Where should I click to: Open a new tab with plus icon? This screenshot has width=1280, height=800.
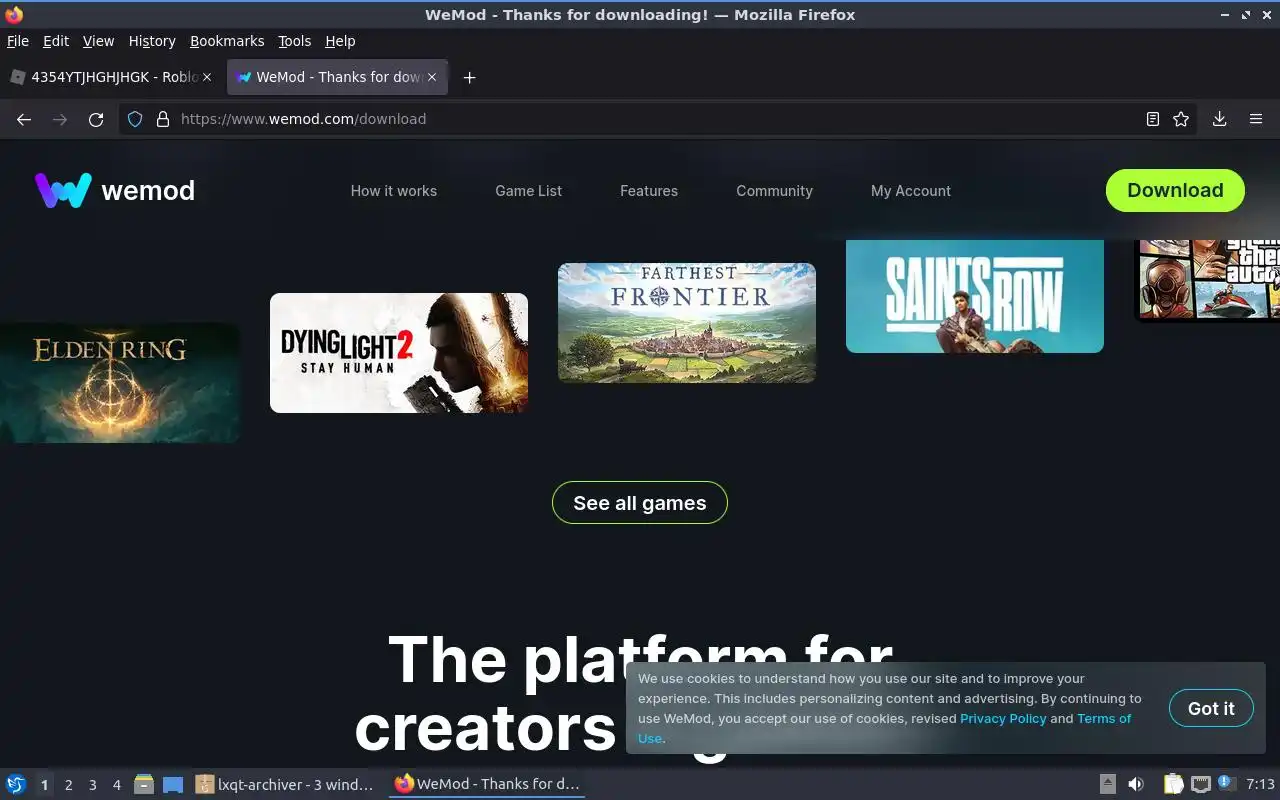[x=469, y=77]
